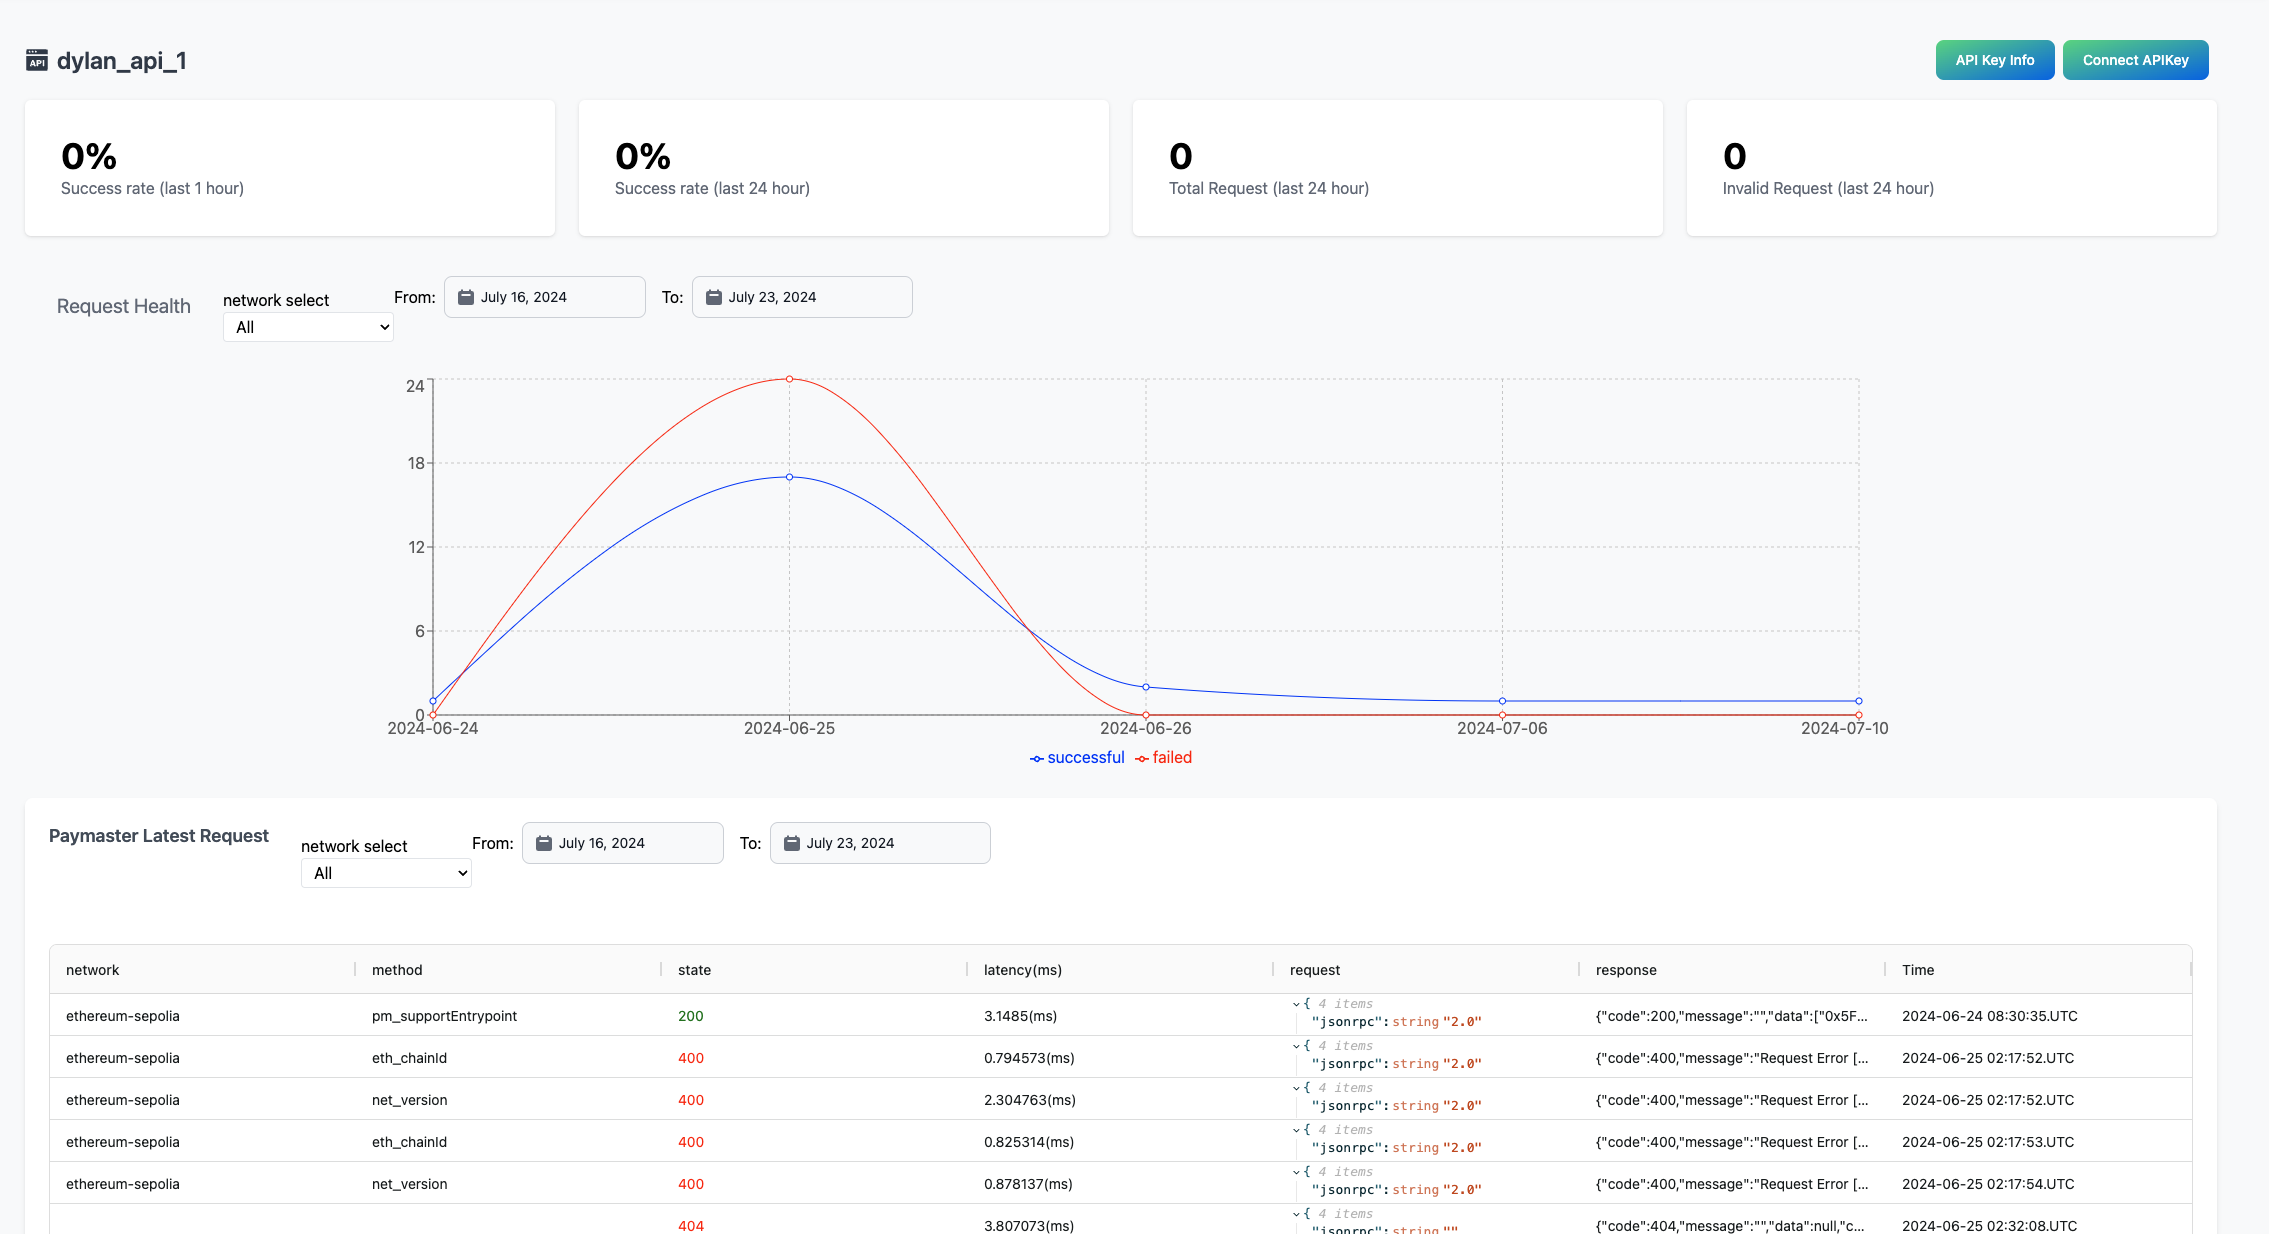
Task: Toggle the successful series in chart legend
Action: [x=1077, y=758]
